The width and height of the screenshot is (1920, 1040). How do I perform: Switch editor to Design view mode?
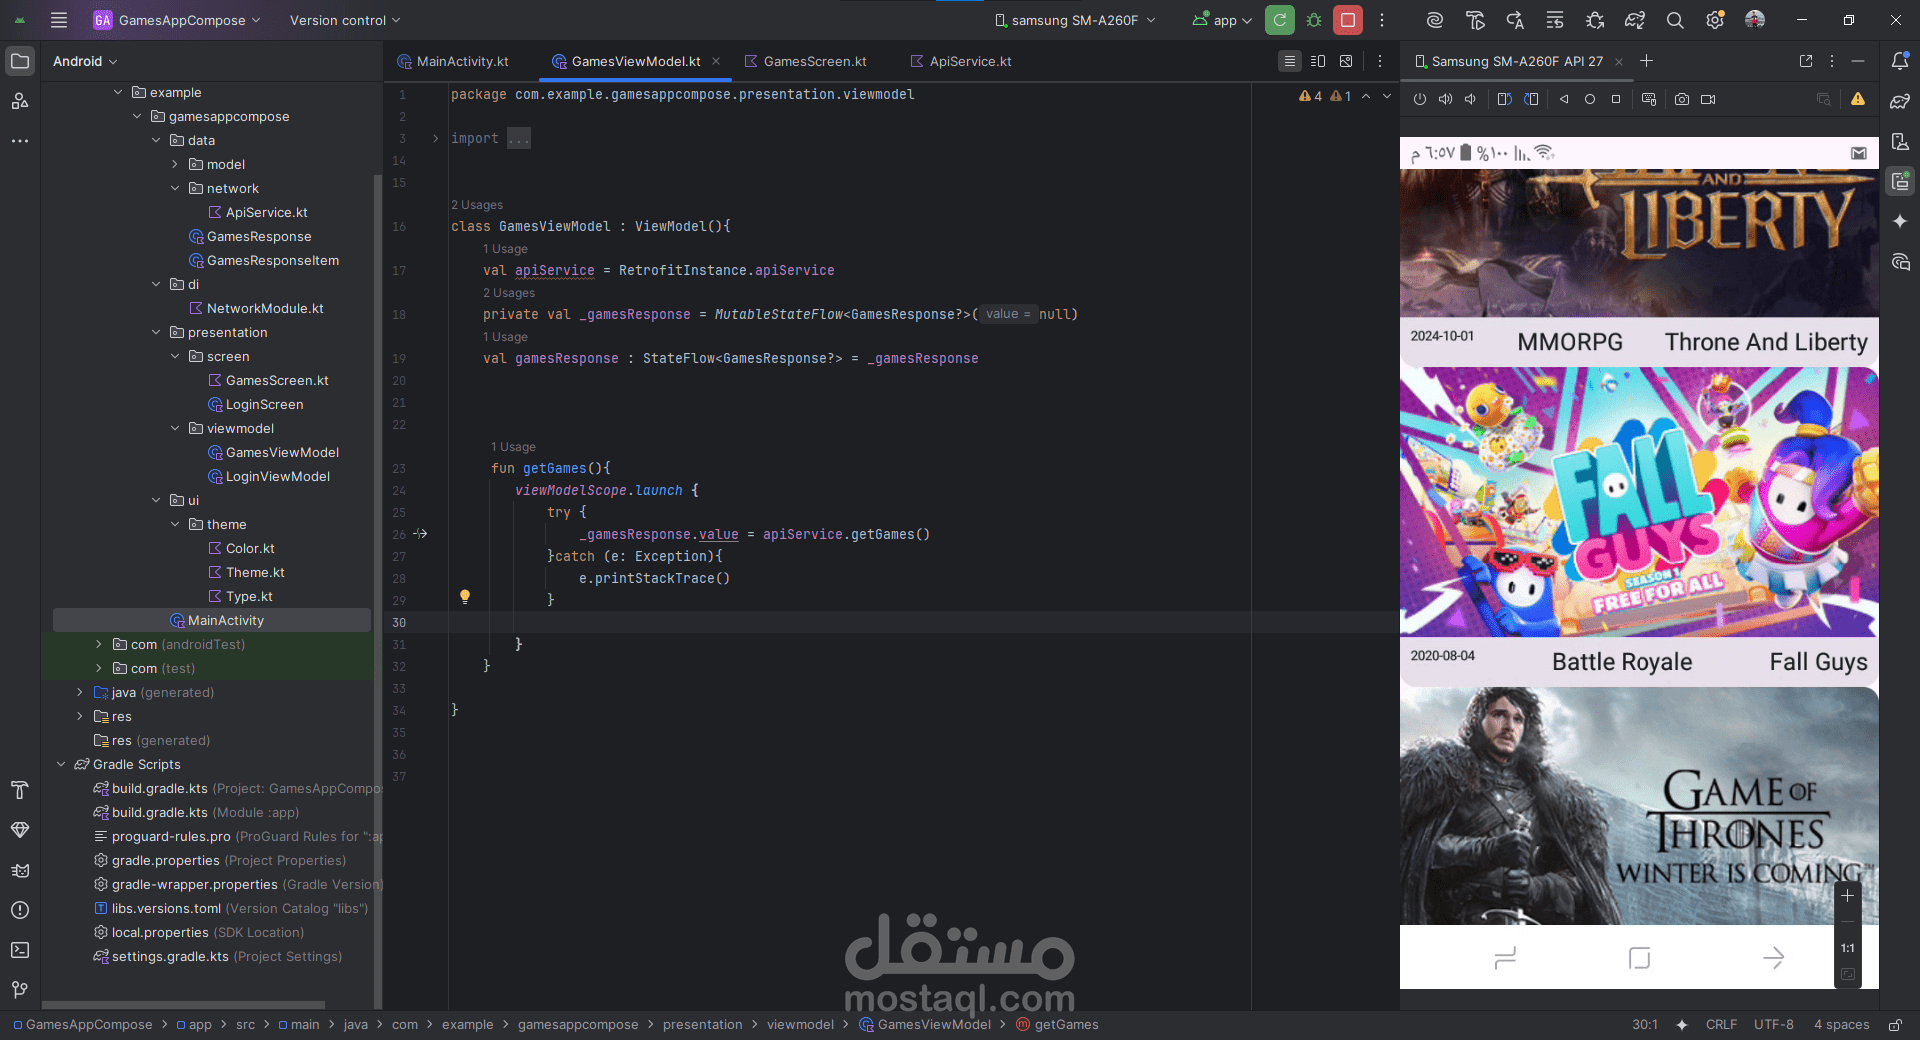click(1346, 61)
